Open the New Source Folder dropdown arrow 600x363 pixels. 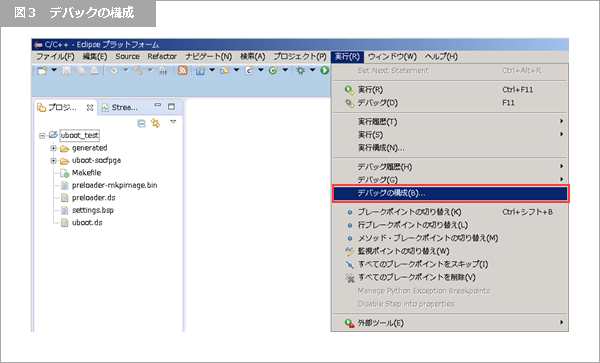tap(236, 70)
